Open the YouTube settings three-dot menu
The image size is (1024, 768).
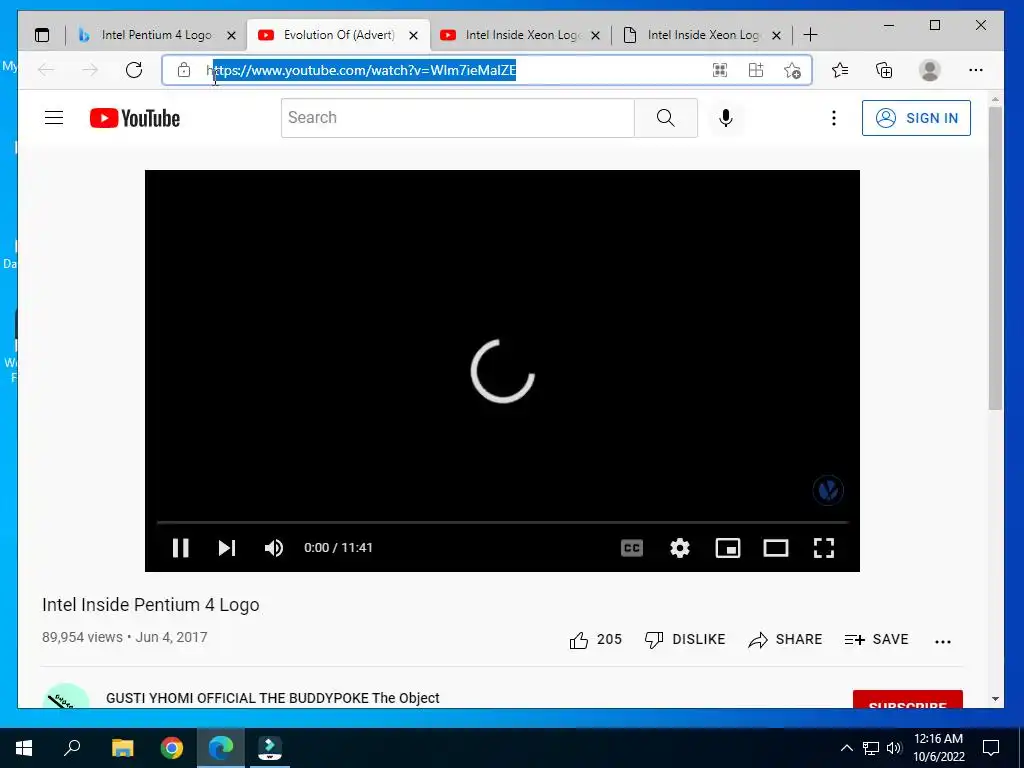833,118
